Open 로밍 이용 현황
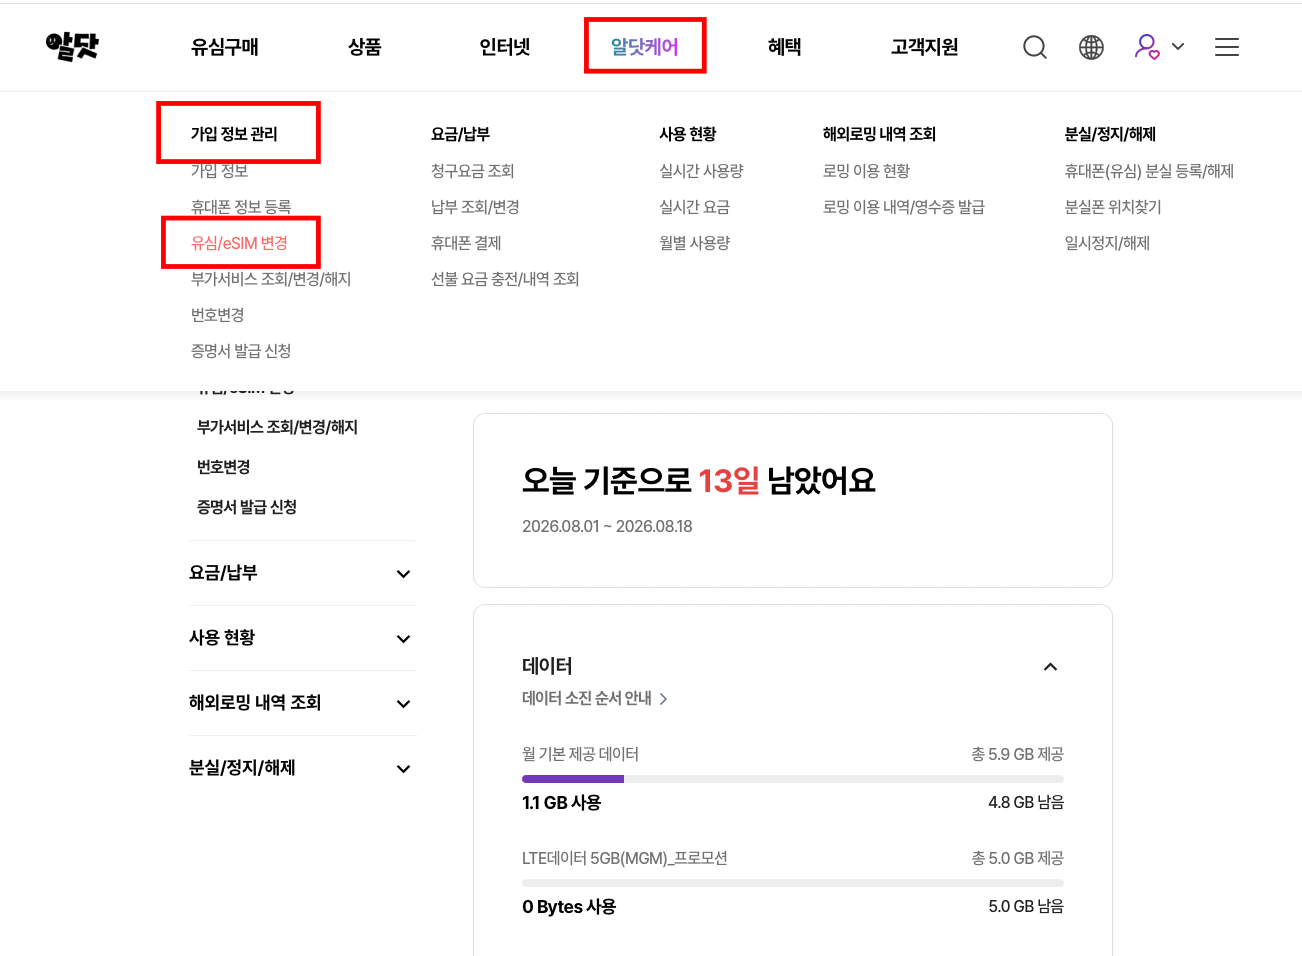 click(x=866, y=171)
